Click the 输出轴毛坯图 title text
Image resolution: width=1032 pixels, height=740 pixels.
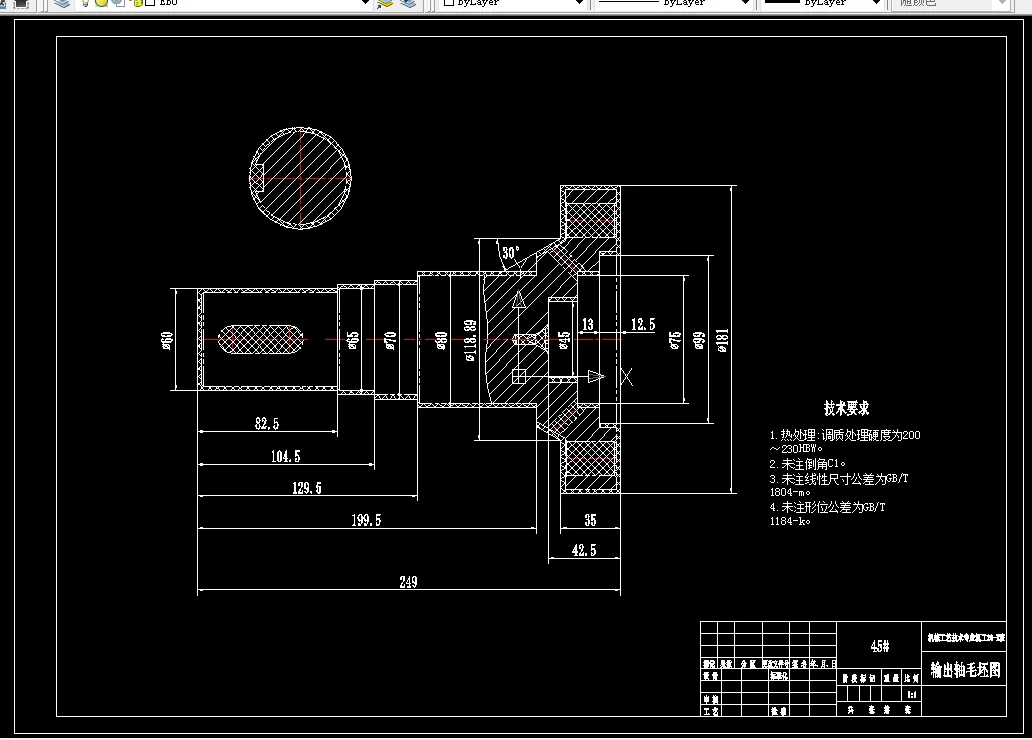965,670
